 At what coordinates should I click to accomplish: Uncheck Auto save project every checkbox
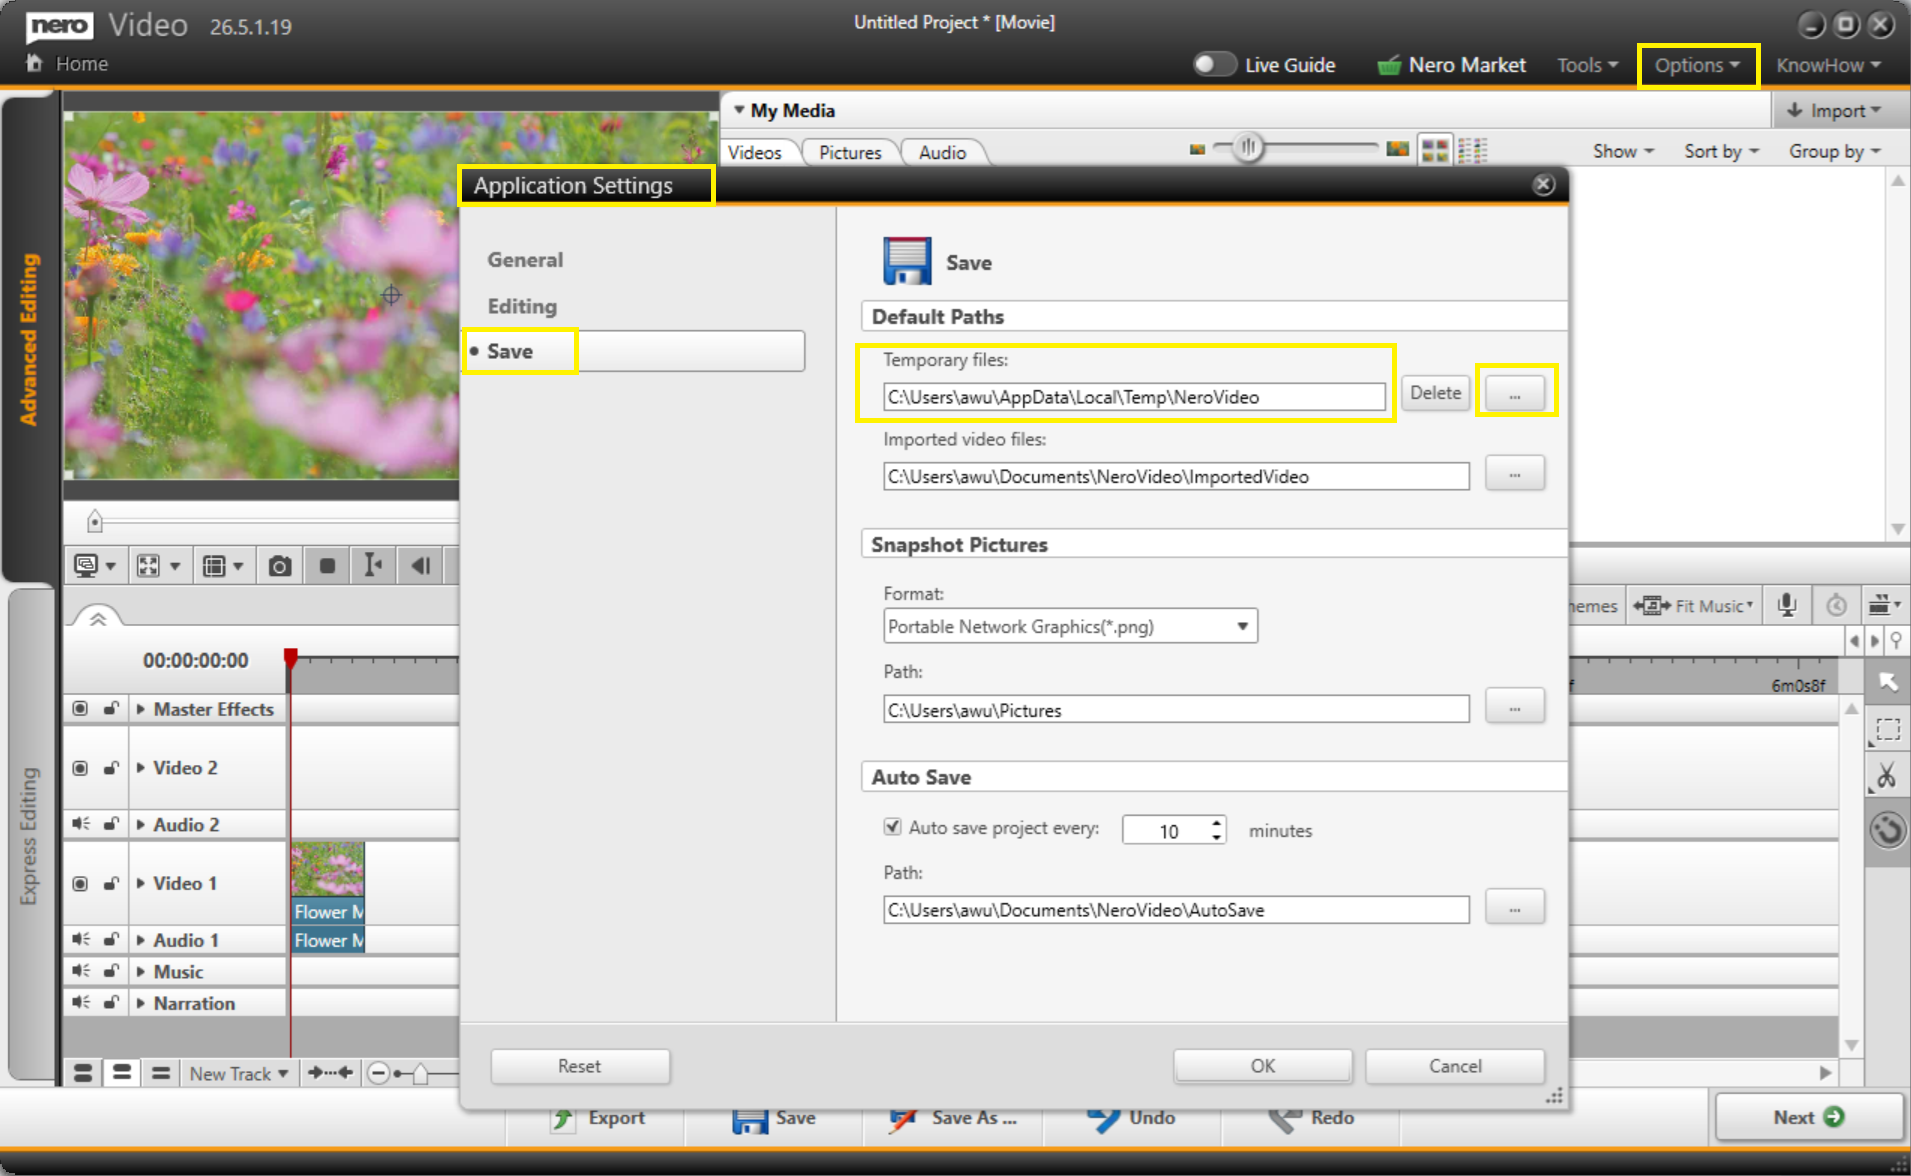coord(892,827)
